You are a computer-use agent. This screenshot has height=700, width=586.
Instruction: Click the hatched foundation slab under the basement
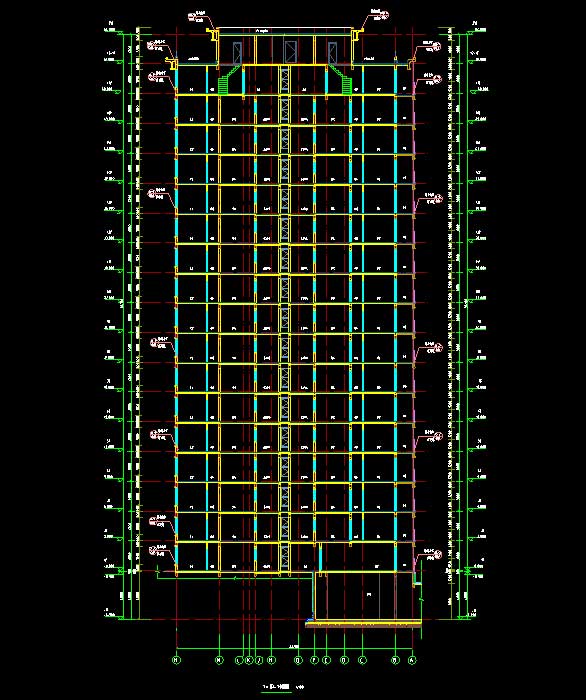(x=363, y=624)
